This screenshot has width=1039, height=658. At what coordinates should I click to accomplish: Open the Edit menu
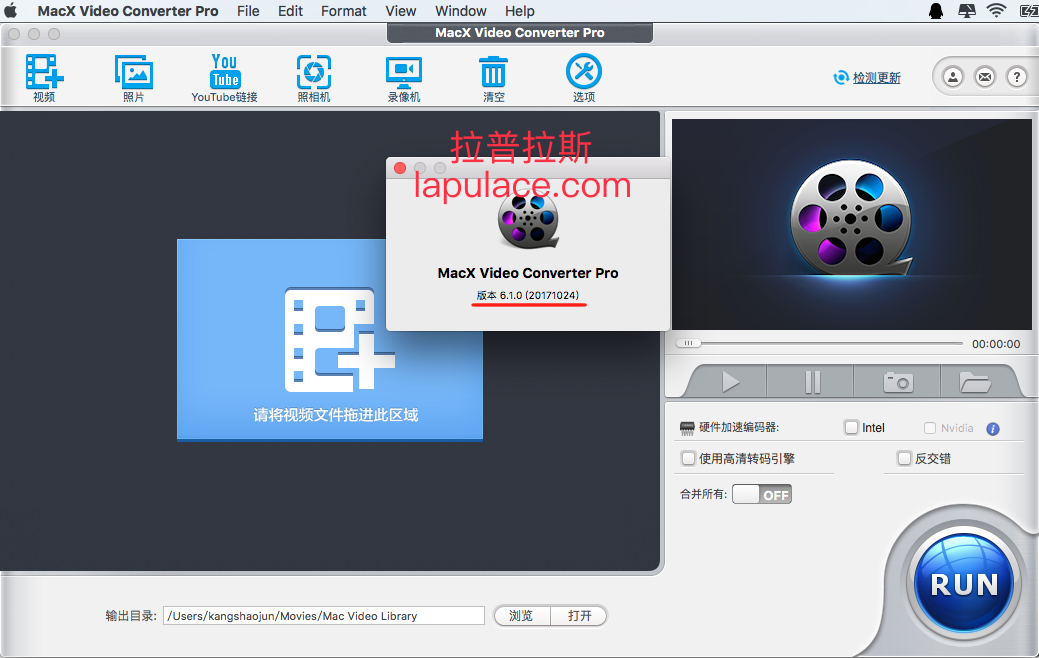pos(290,11)
